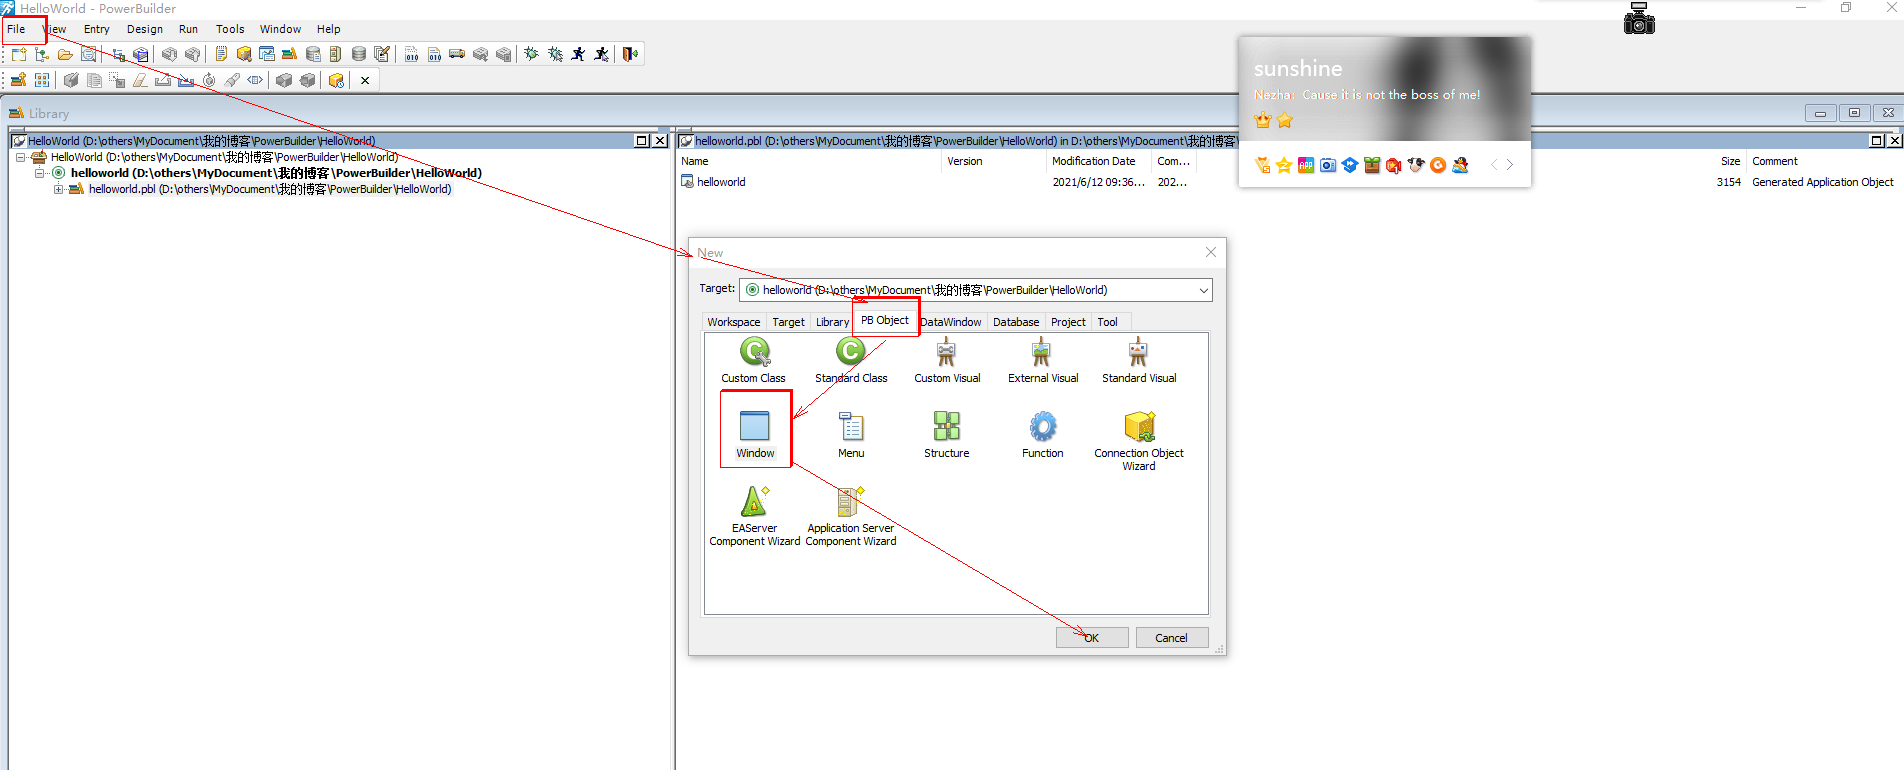Viewport: 1904px width, 770px height.
Task: Collapse the bold helloworld target node
Action: point(40,173)
